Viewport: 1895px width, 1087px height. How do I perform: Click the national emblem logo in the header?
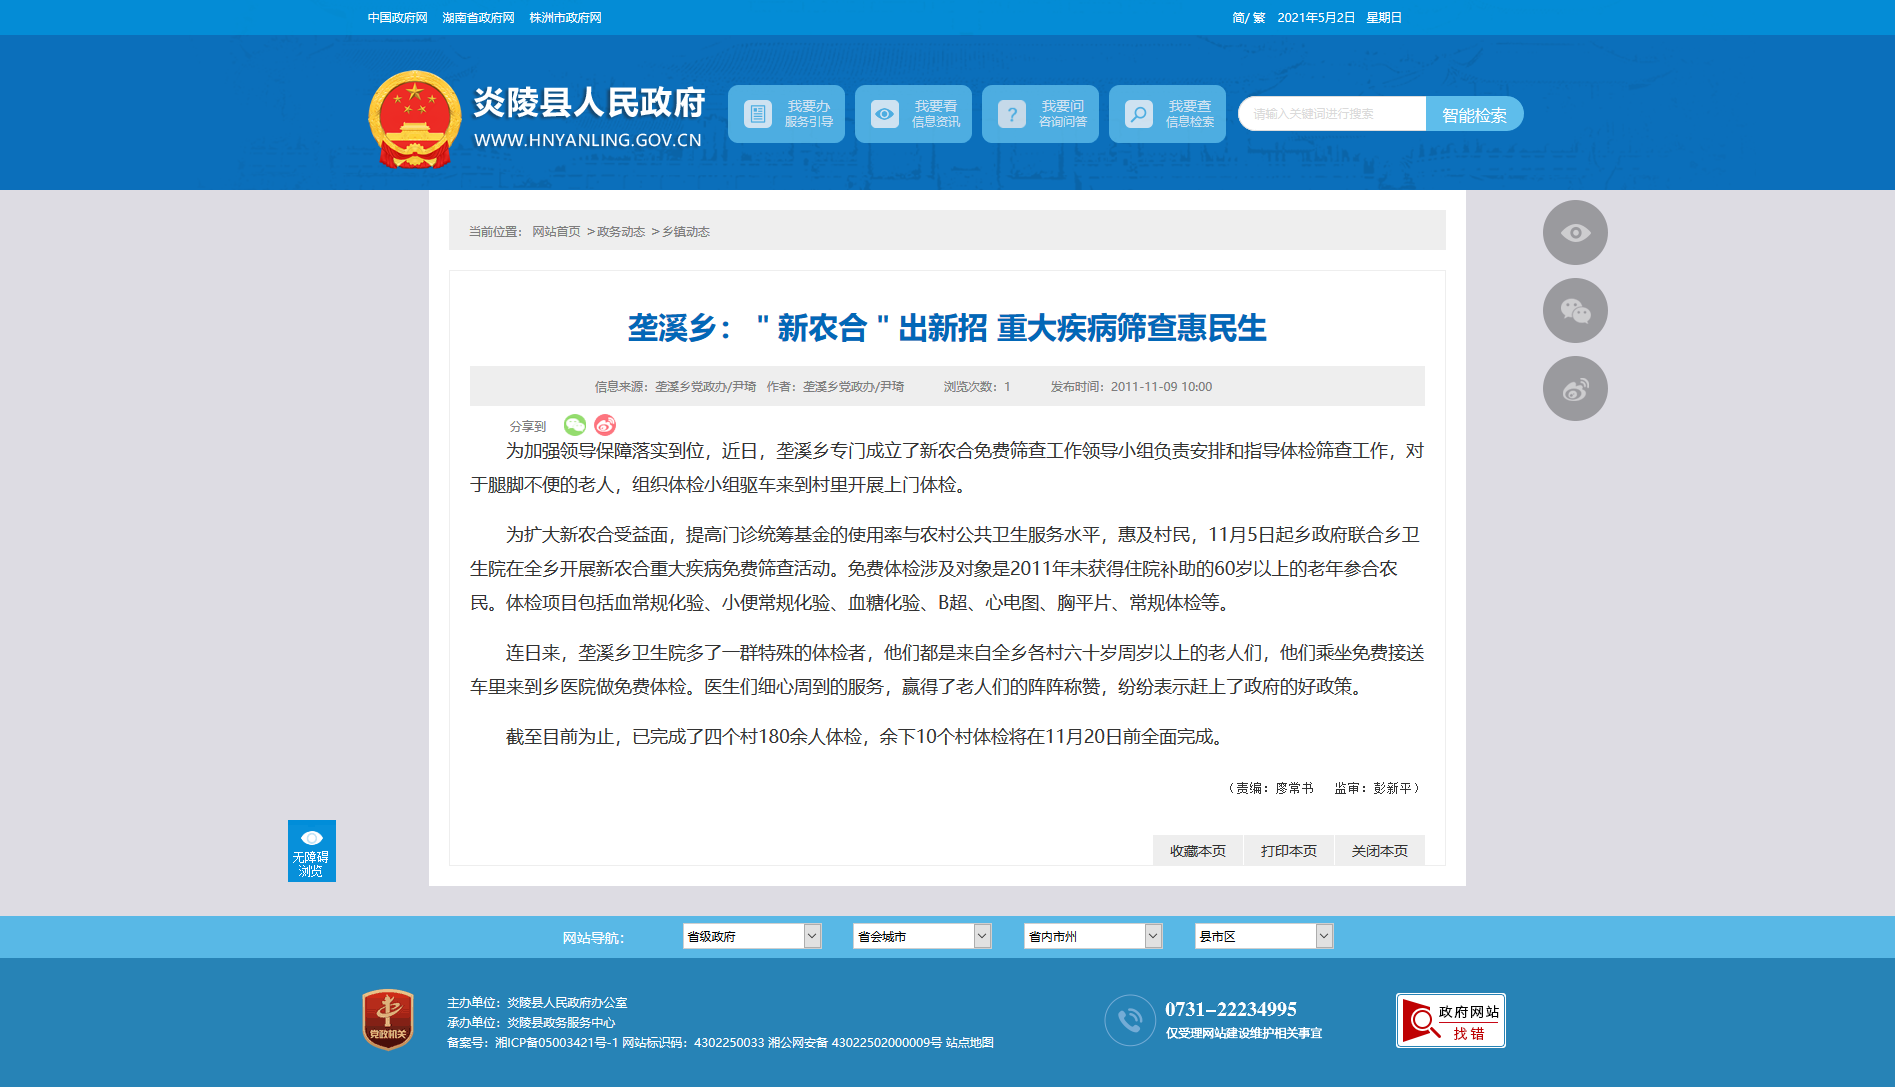click(x=414, y=119)
